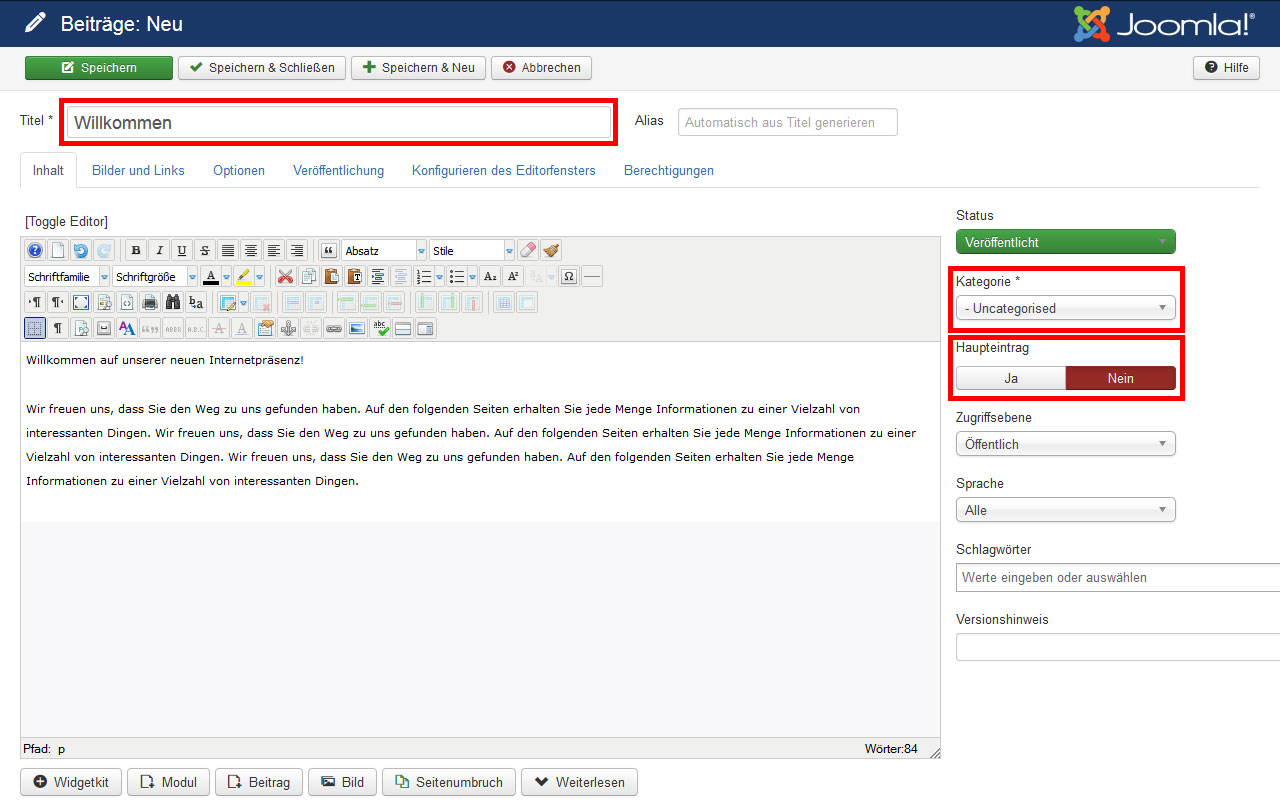
Task: Click the Abbrechen button
Action: (x=541, y=68)
